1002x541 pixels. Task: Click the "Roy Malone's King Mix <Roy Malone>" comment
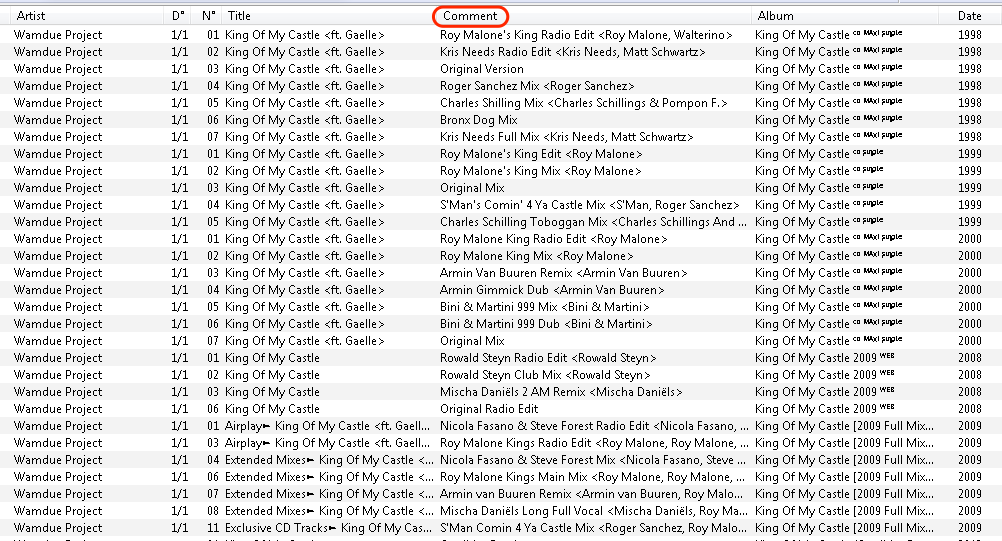pos(540,171)
